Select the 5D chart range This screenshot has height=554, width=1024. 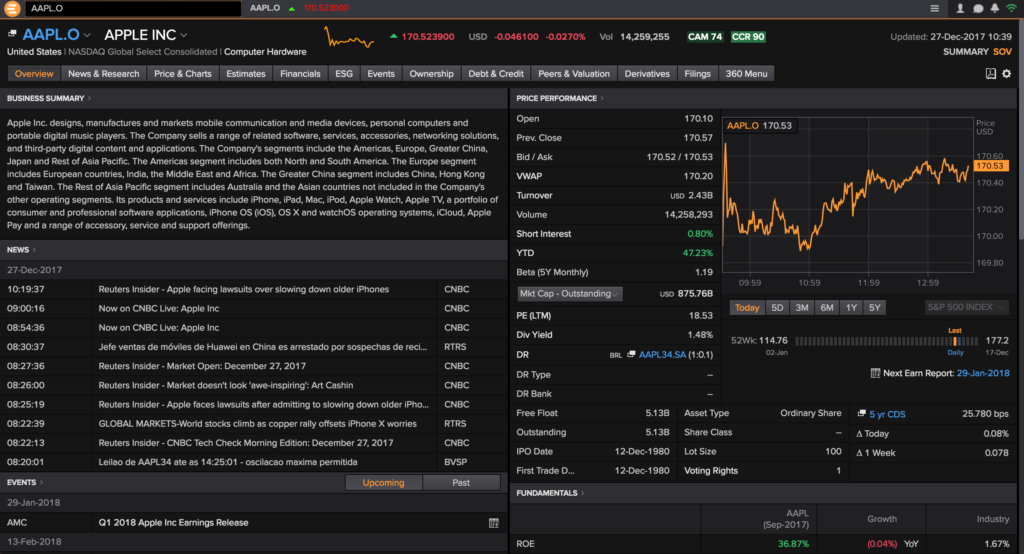pos(776,308)
